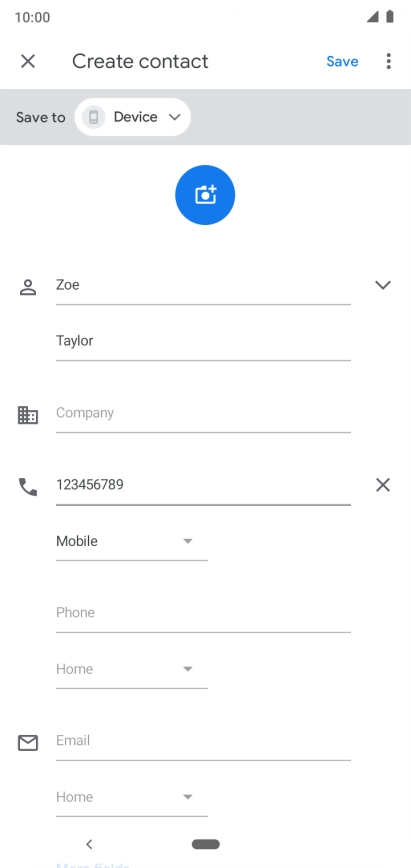
Task: Tap the phone handset icon
Action: (28, 487)
